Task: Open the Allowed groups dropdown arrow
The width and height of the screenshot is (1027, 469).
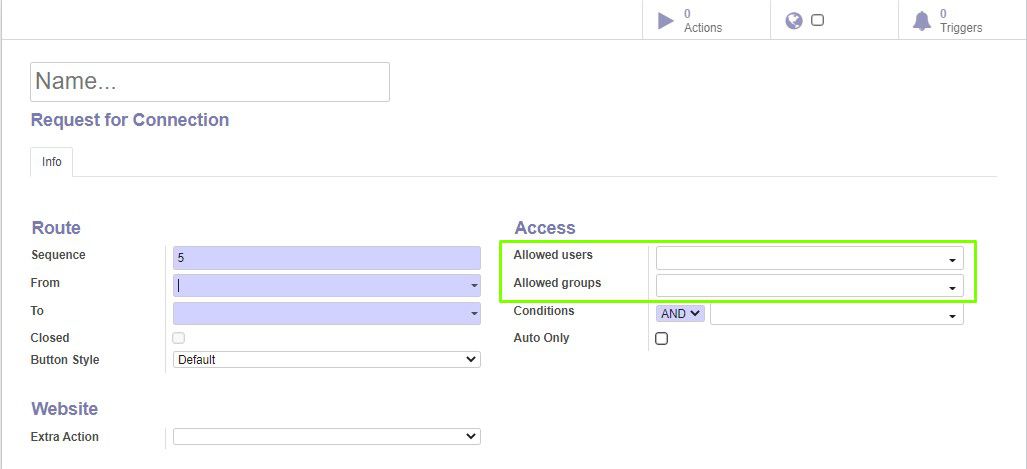Action: point(952,288)
